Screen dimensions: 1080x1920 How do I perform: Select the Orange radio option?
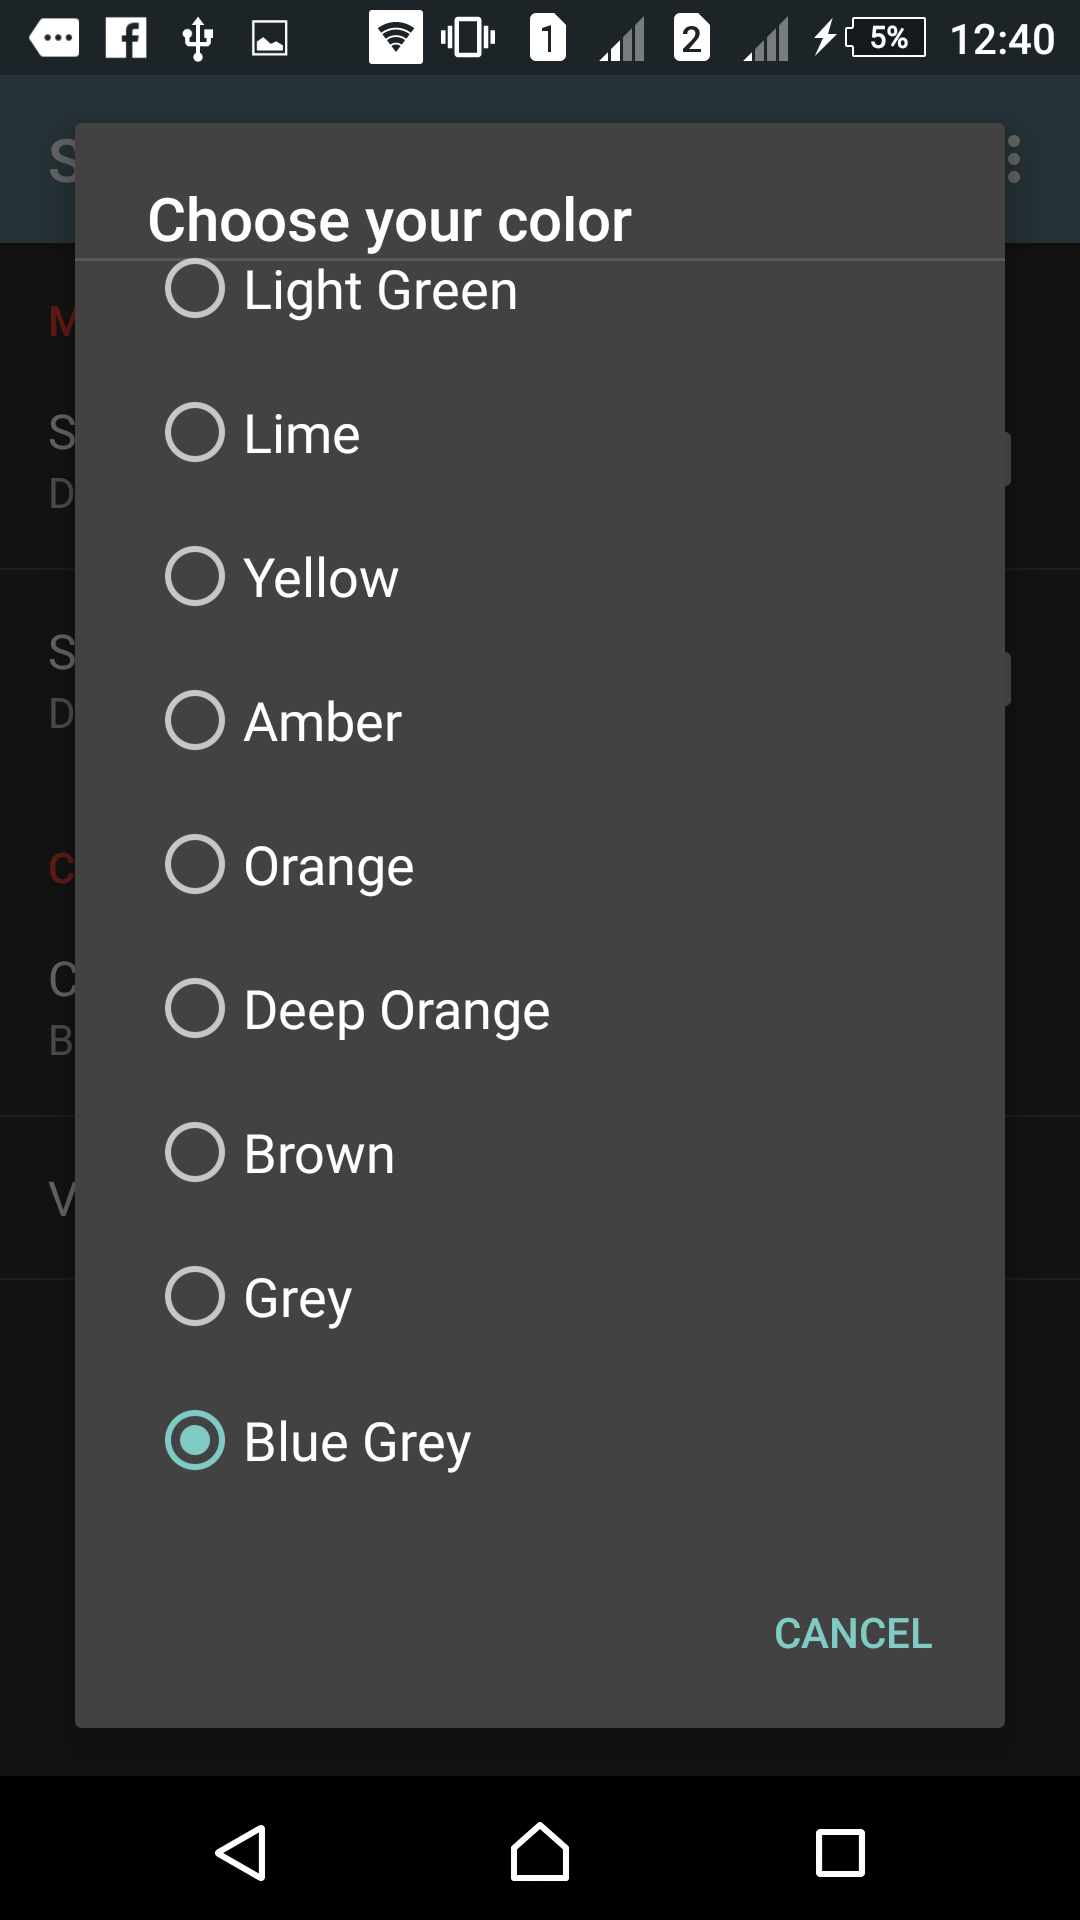(195, 864)
